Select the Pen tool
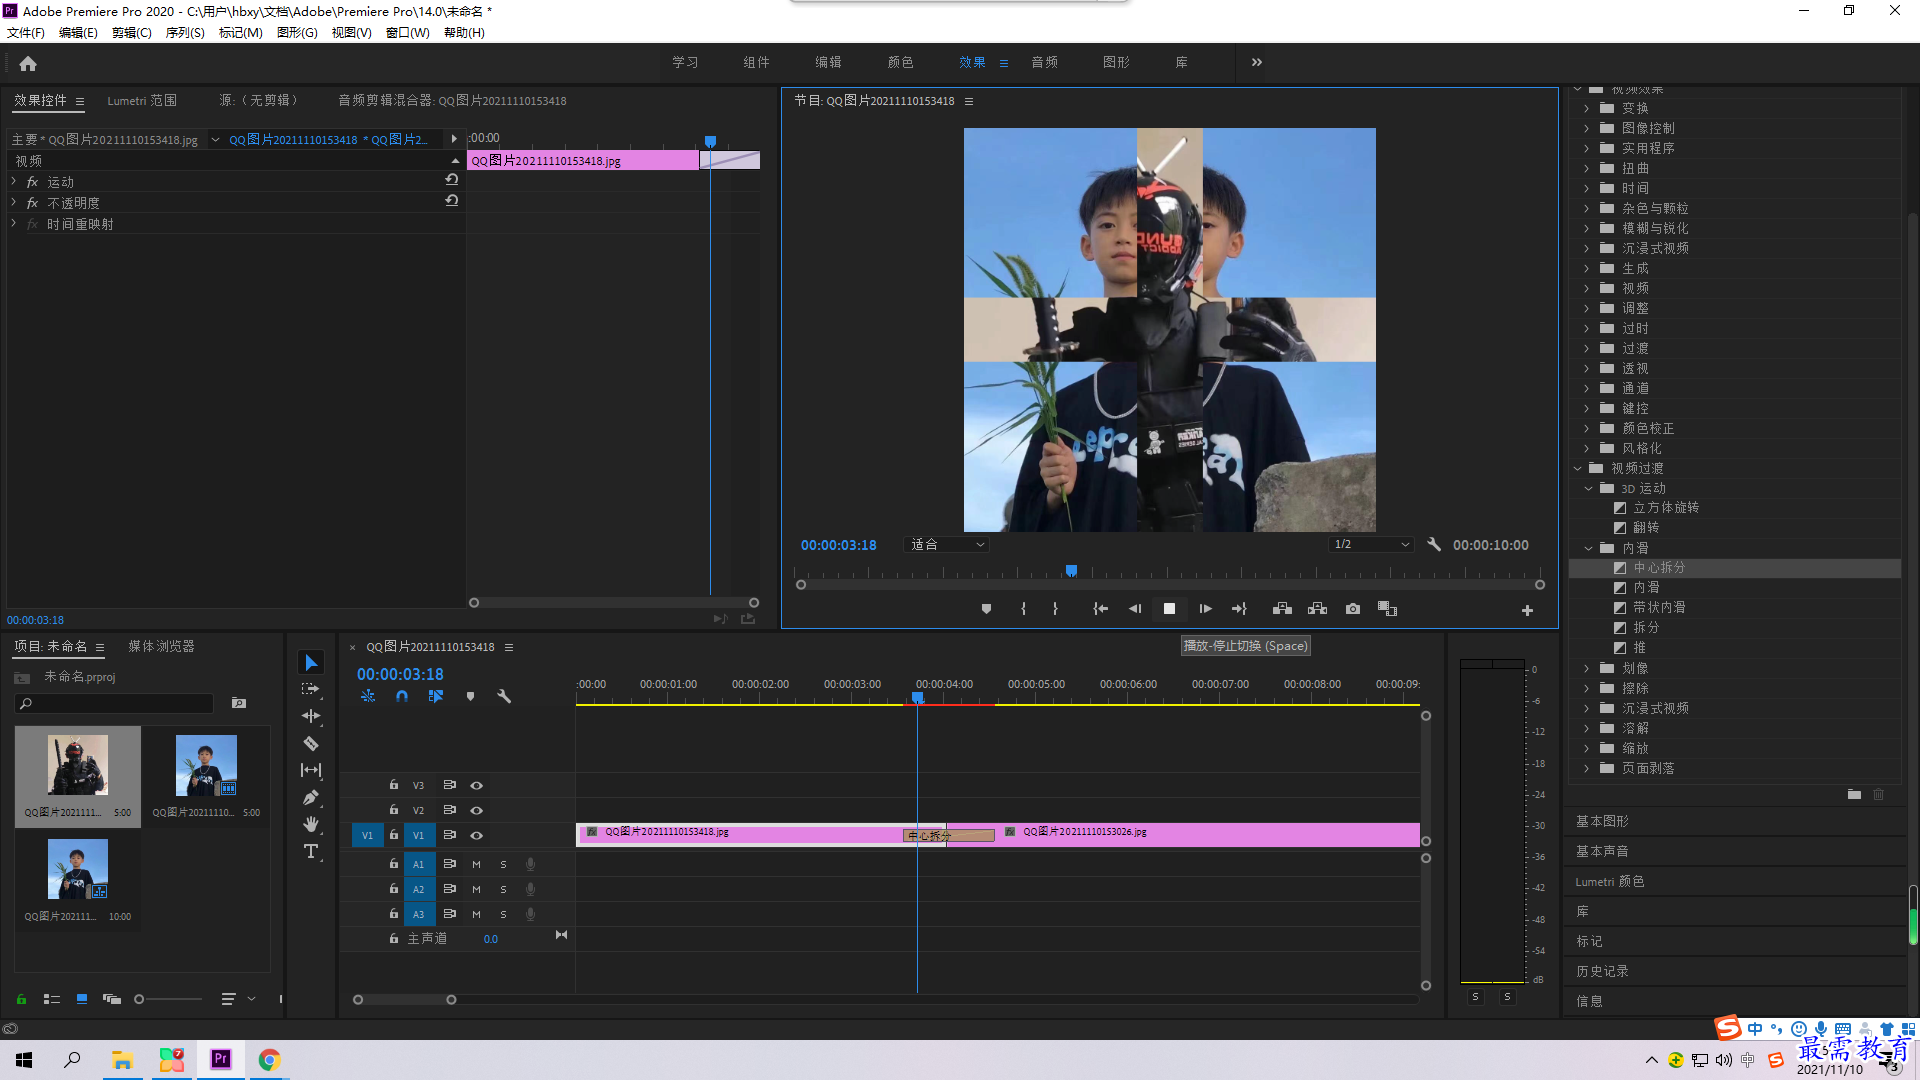The image size is (1920, 1080). tap(311, 797)
